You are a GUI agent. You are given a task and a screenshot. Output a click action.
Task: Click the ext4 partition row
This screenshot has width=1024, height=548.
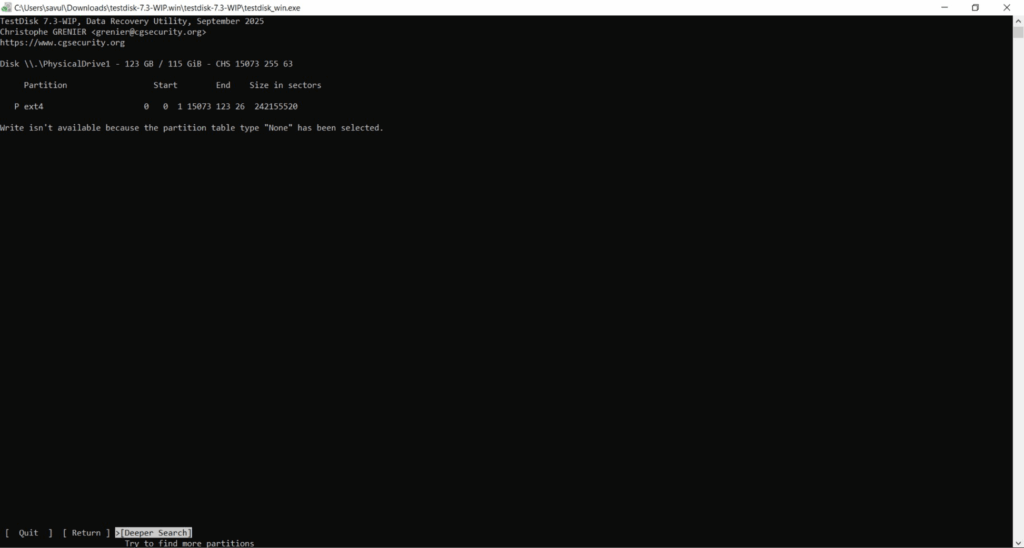point(155,106)
